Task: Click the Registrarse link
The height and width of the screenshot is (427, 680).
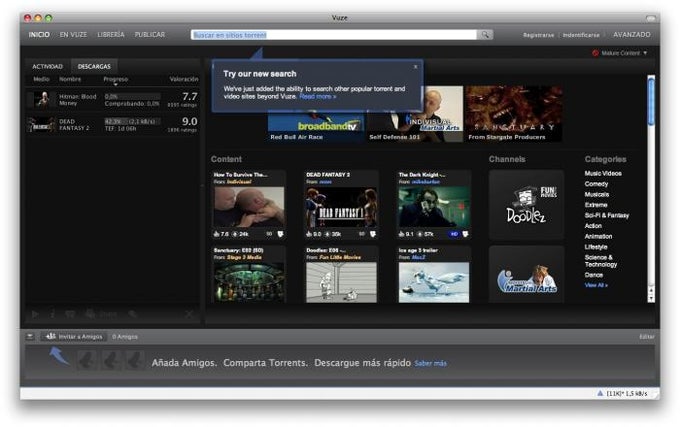Action: (539, 35)
